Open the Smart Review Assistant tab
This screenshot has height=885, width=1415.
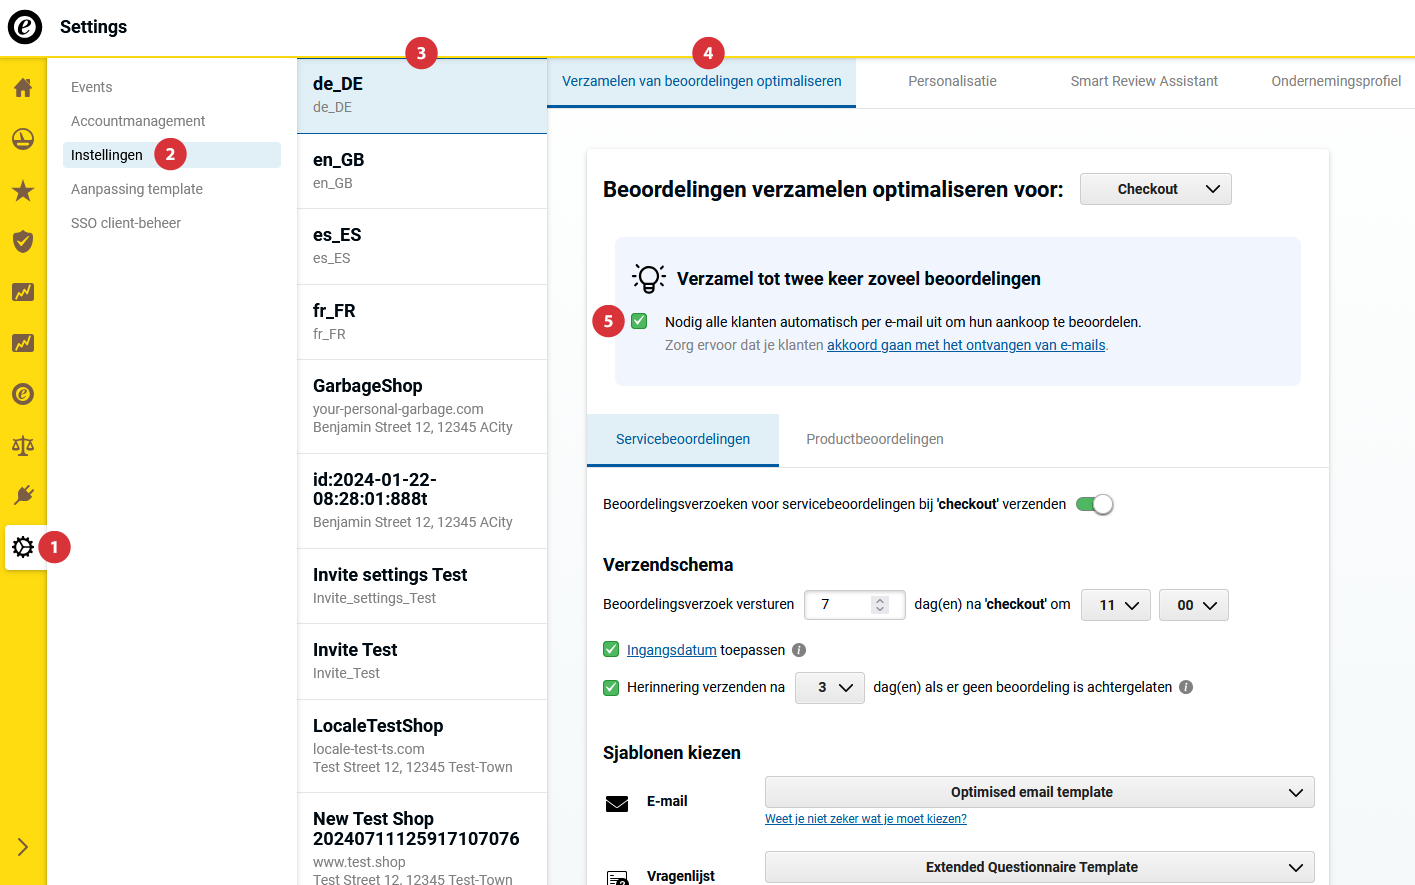[1144, 81]
